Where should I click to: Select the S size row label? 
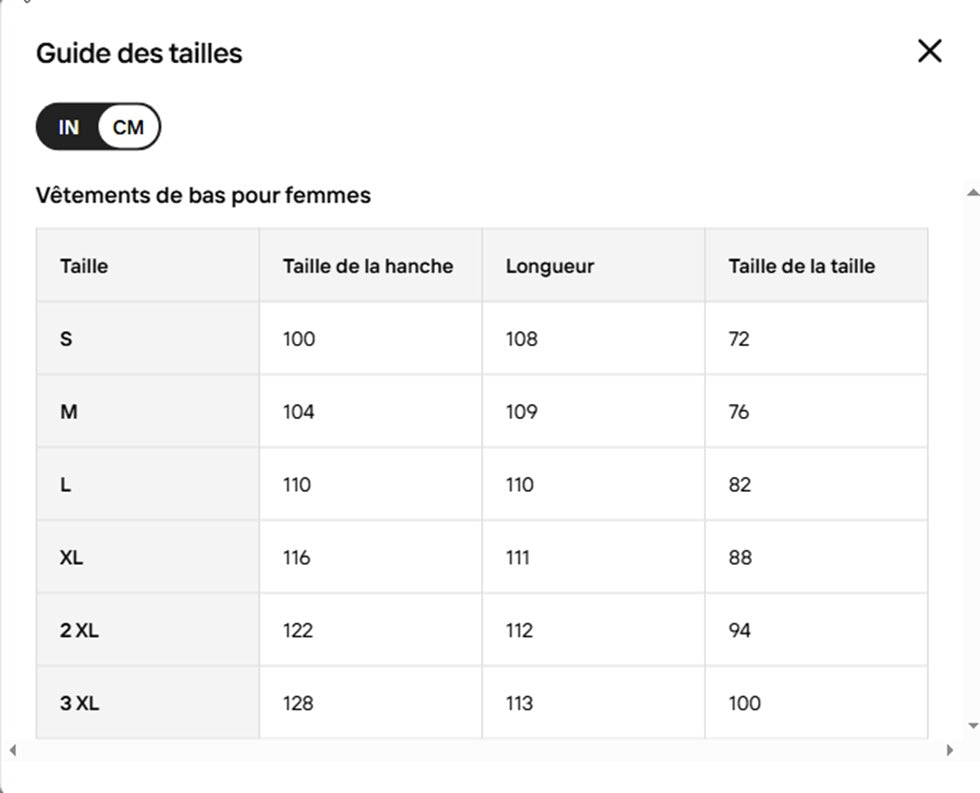pyautogui.click(x=66, y=339)
